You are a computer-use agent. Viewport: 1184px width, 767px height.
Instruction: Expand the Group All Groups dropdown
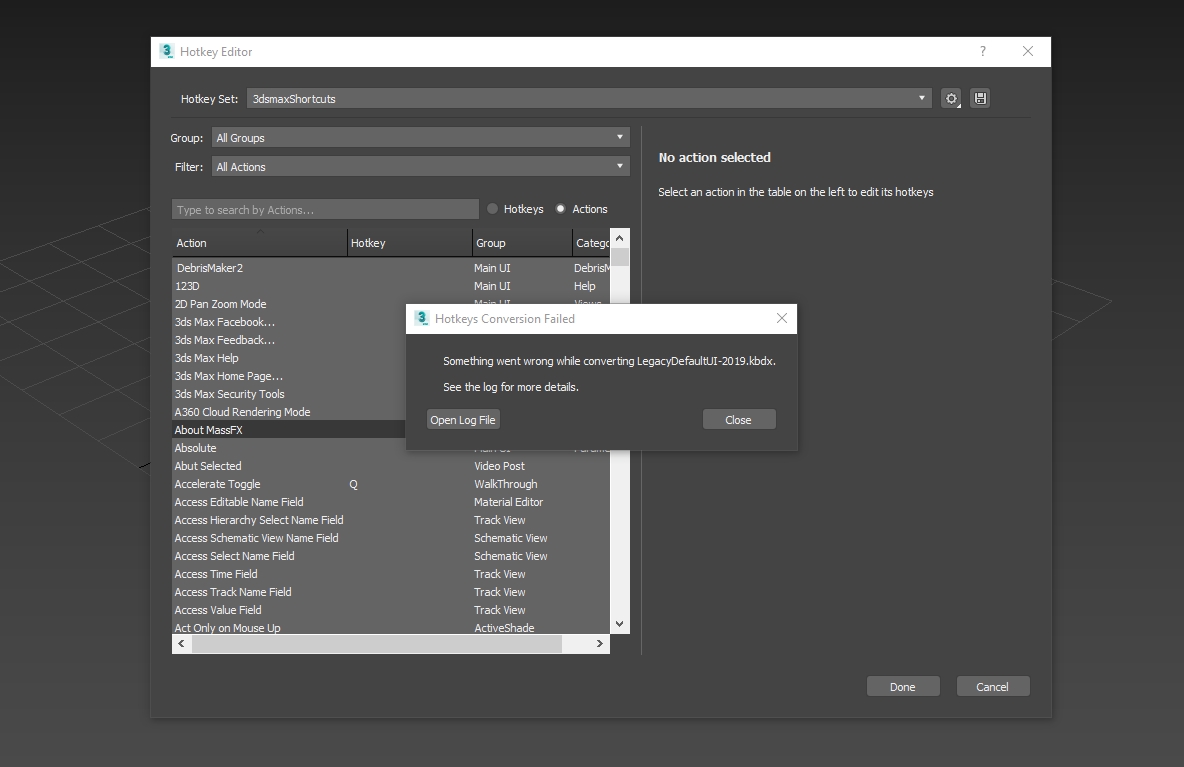coord(421,137)
